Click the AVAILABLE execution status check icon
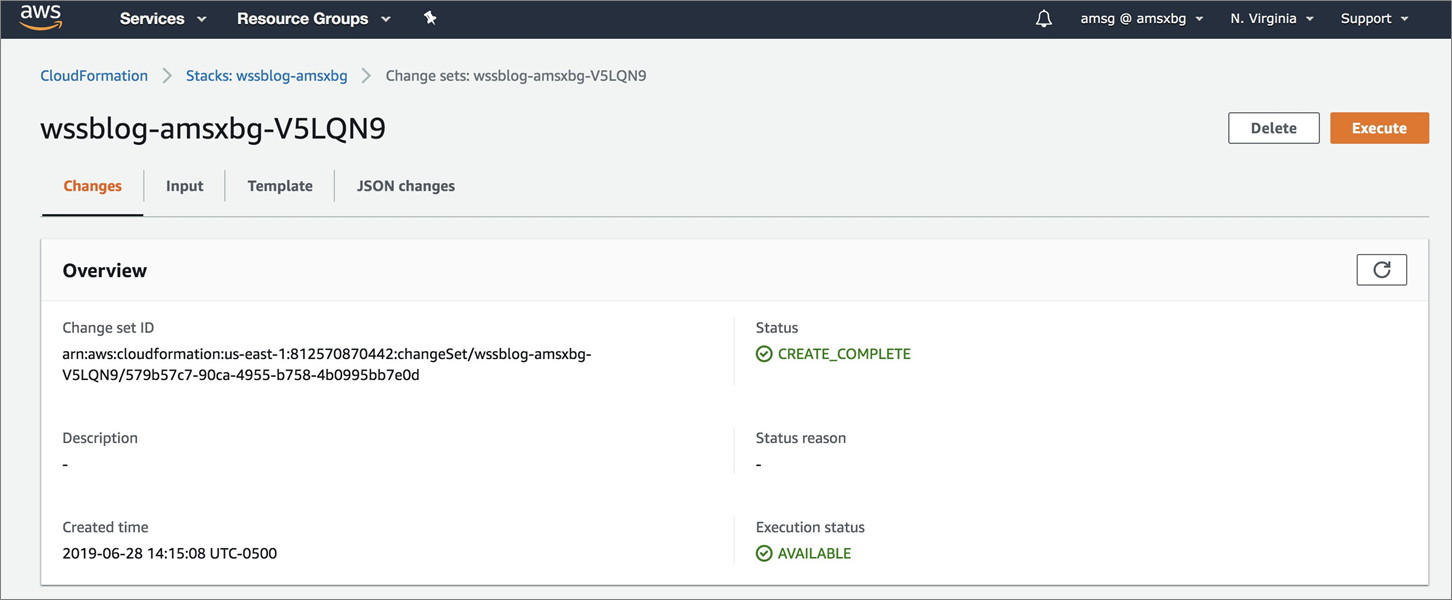 [764, 553]
